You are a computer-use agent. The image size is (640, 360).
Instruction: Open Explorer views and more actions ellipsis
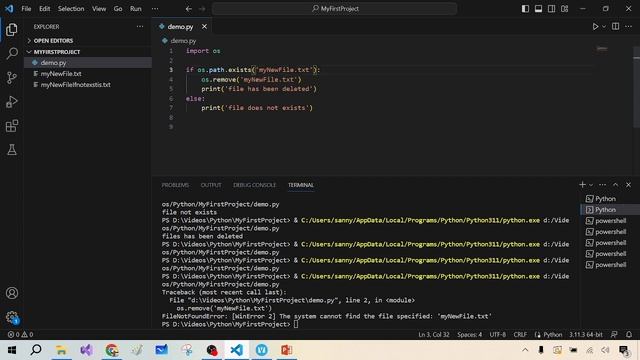140,27
